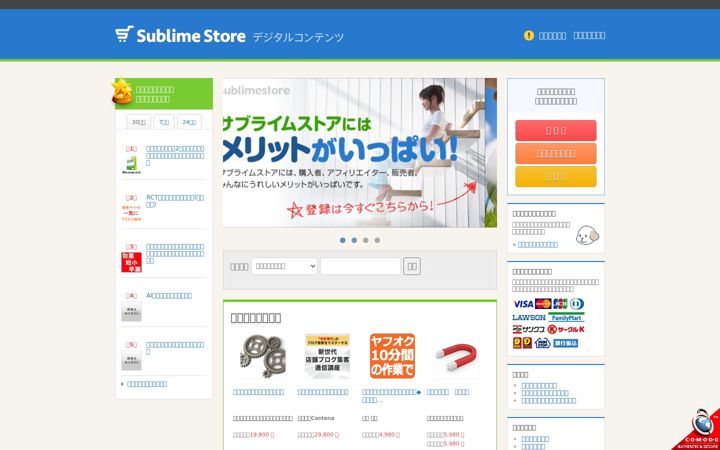Screen dimensions: 720x450
Task: Open the RCT ranking item link
Action: tap(175, 201)
